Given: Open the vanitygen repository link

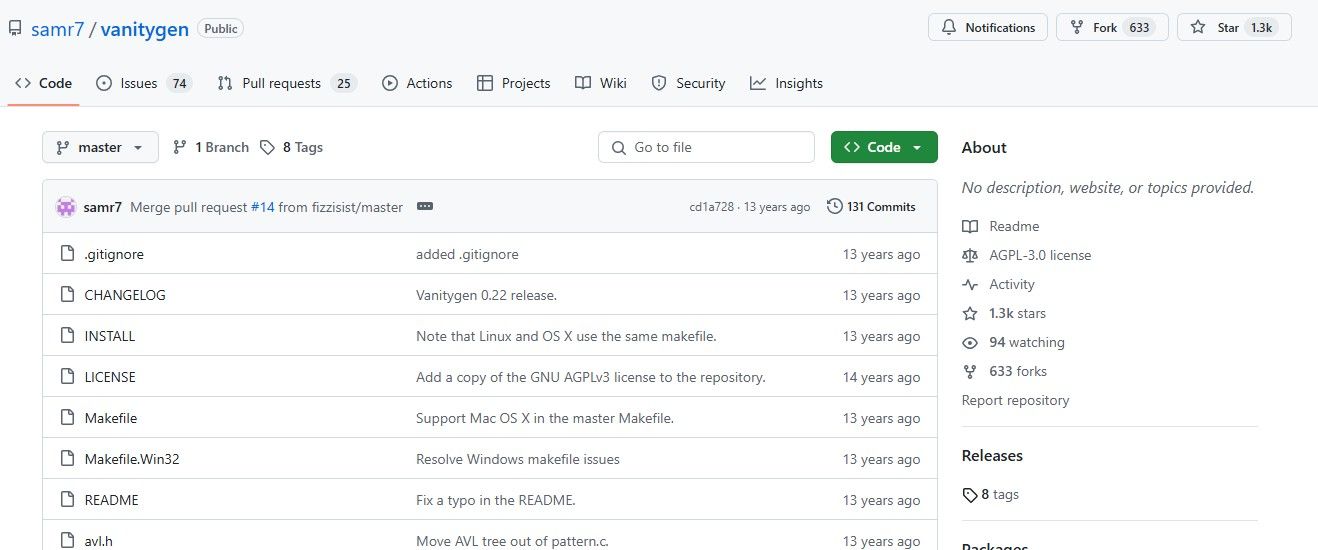Looking at the screenshot, I should [144, 29].
